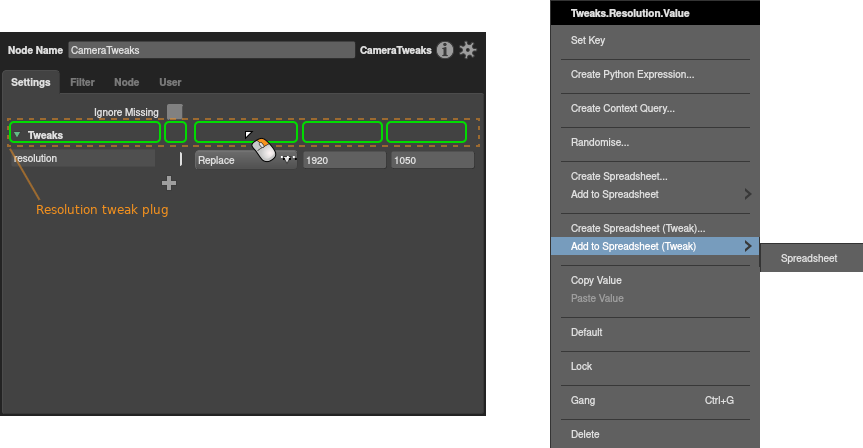Collapse the Tweaks section
863x448 pixels.
point(17,134)
